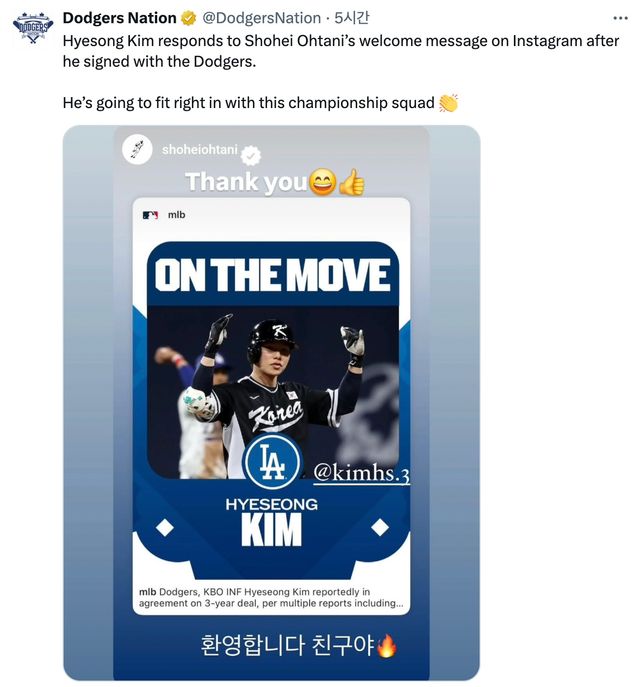This screenshot has height=687, width=640.
Task: Click the MLB logo icon in embedded post
Action: point(150,215)
